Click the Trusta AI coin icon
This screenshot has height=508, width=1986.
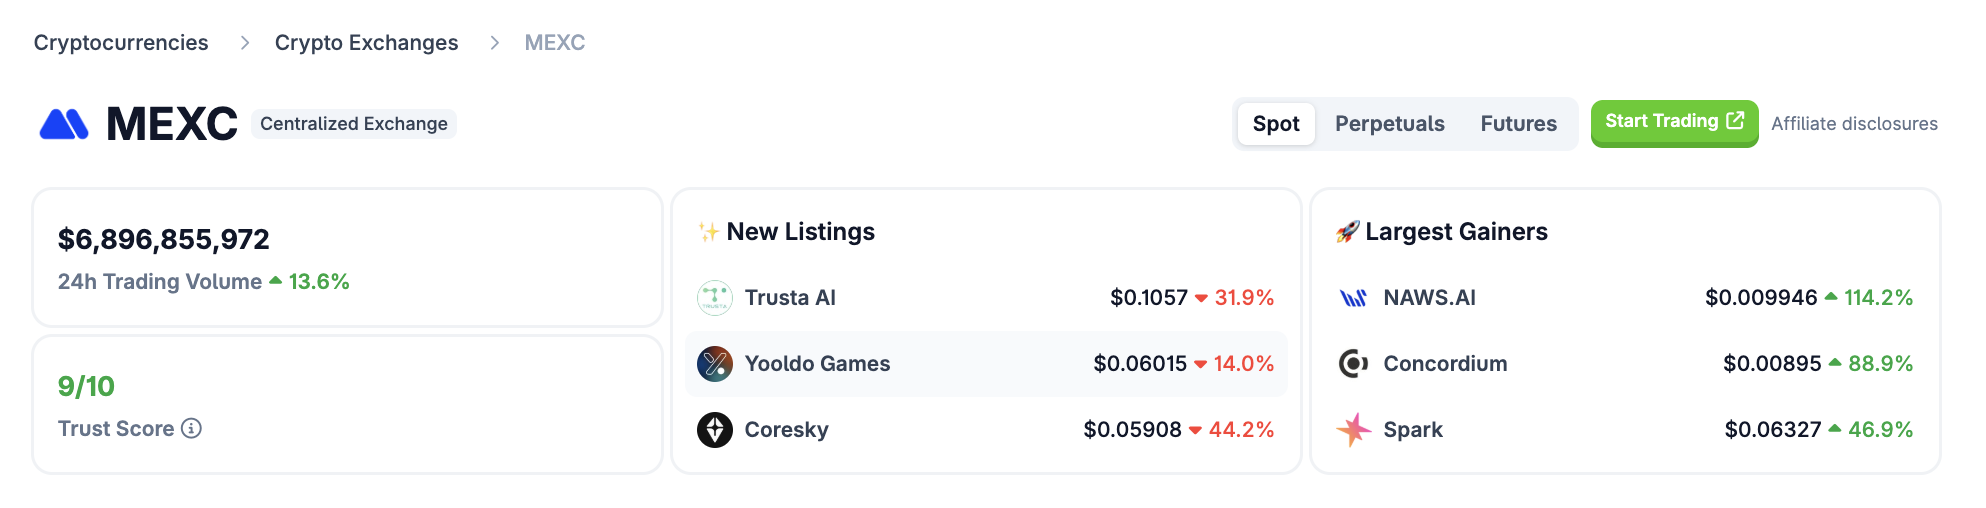[714, 298]
